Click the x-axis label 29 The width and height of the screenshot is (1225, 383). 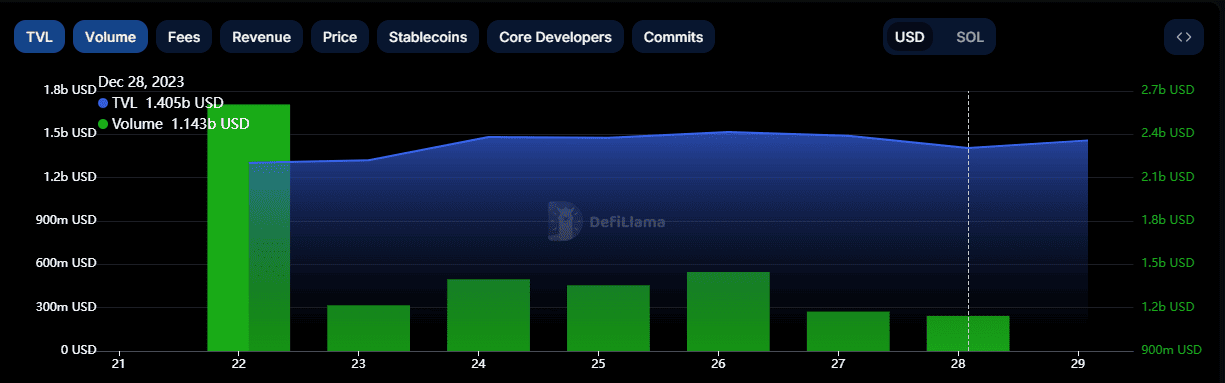point(1078,363)
